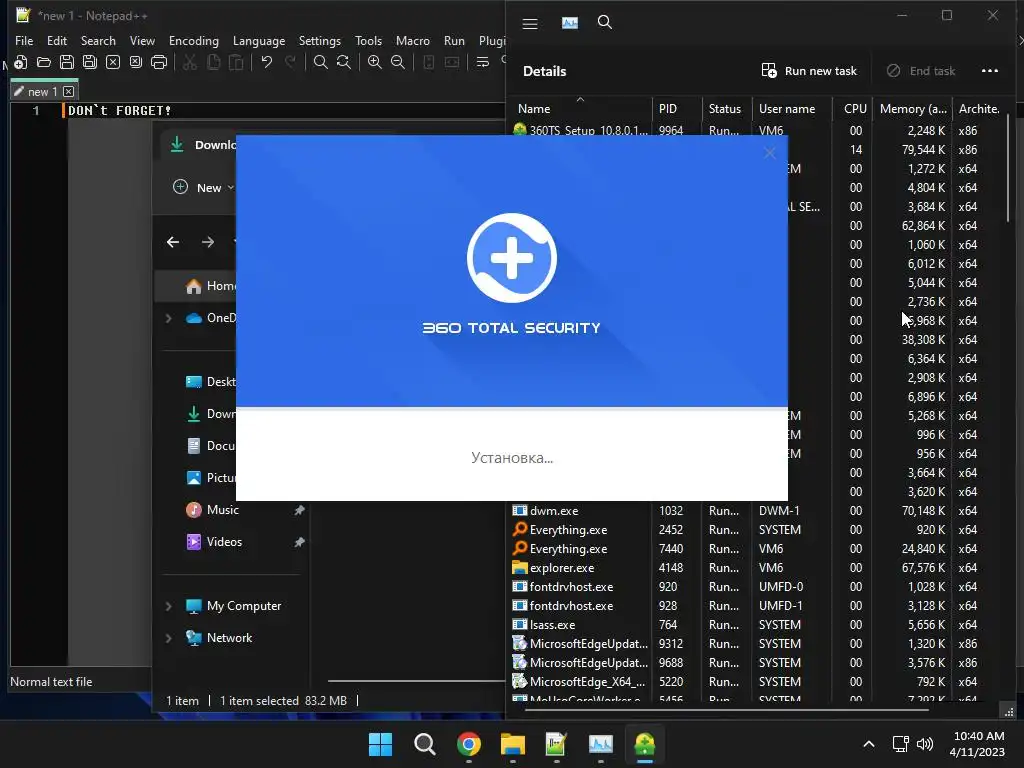
Task: Click the pin icon beside Videos
Action: [x=299, y=542]
